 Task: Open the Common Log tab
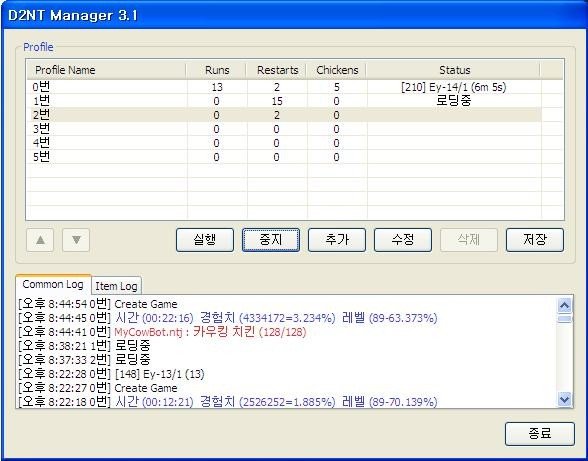[x=53, y=284]
